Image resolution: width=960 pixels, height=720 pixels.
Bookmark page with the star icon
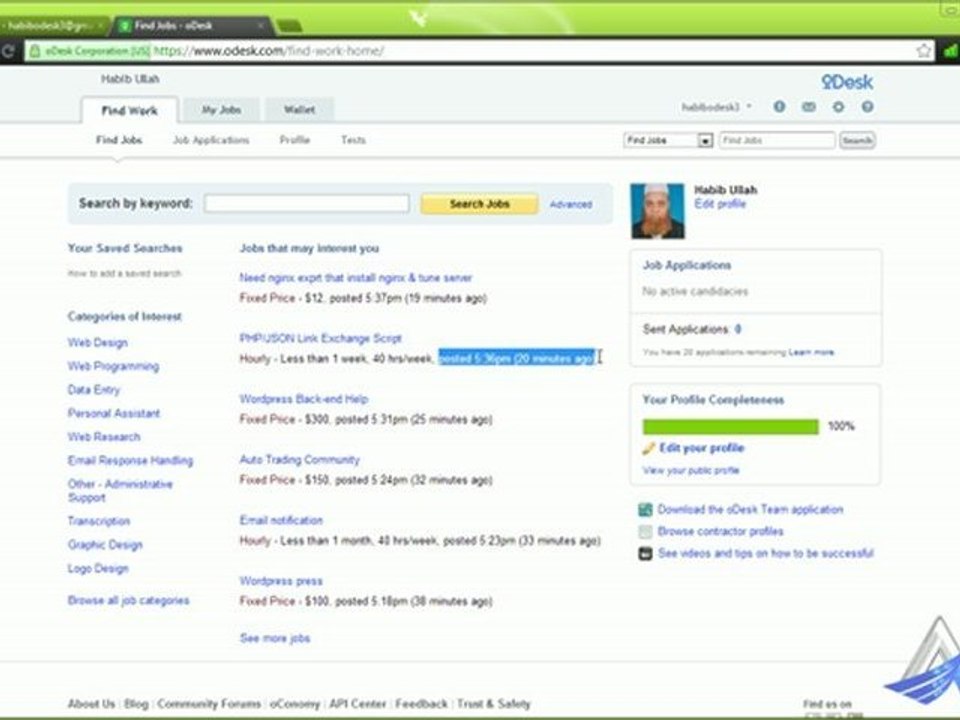[x=924, y=51]
